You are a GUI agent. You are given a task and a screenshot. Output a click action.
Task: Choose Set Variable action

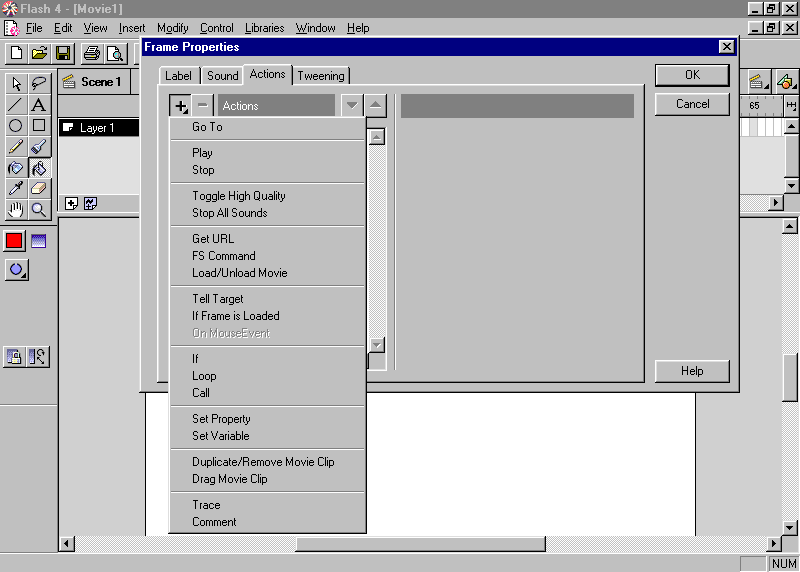point(267,436)
